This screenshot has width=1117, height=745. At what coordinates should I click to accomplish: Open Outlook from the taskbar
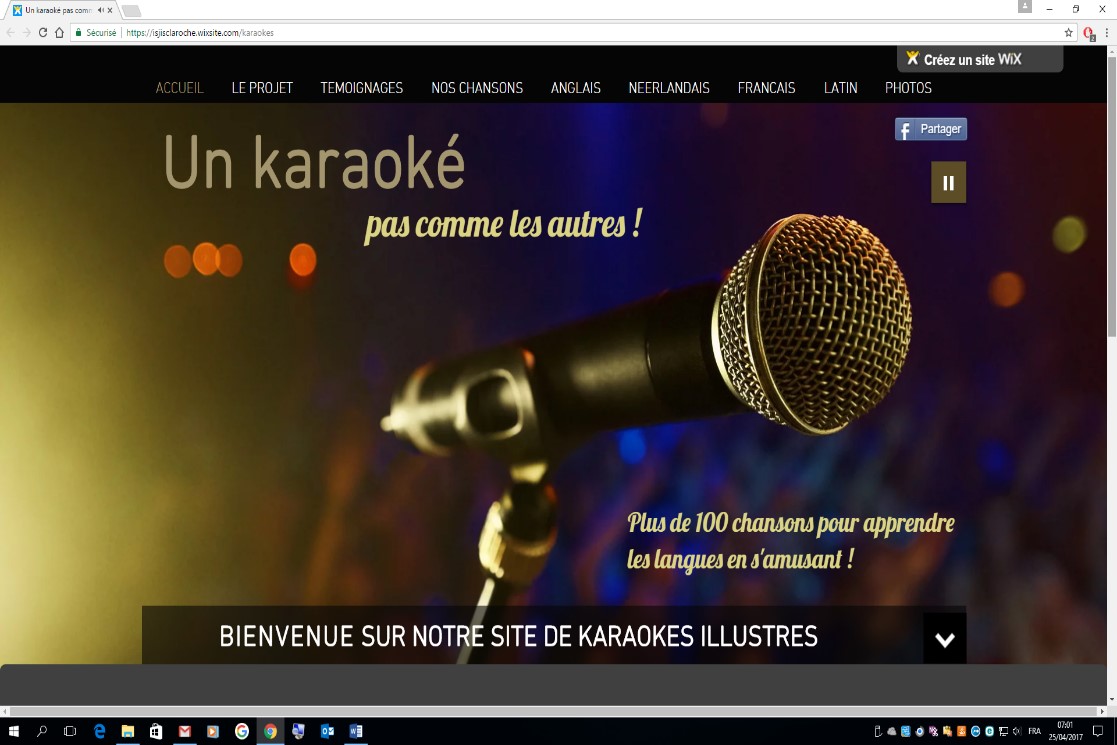click(x=326, y=732)
